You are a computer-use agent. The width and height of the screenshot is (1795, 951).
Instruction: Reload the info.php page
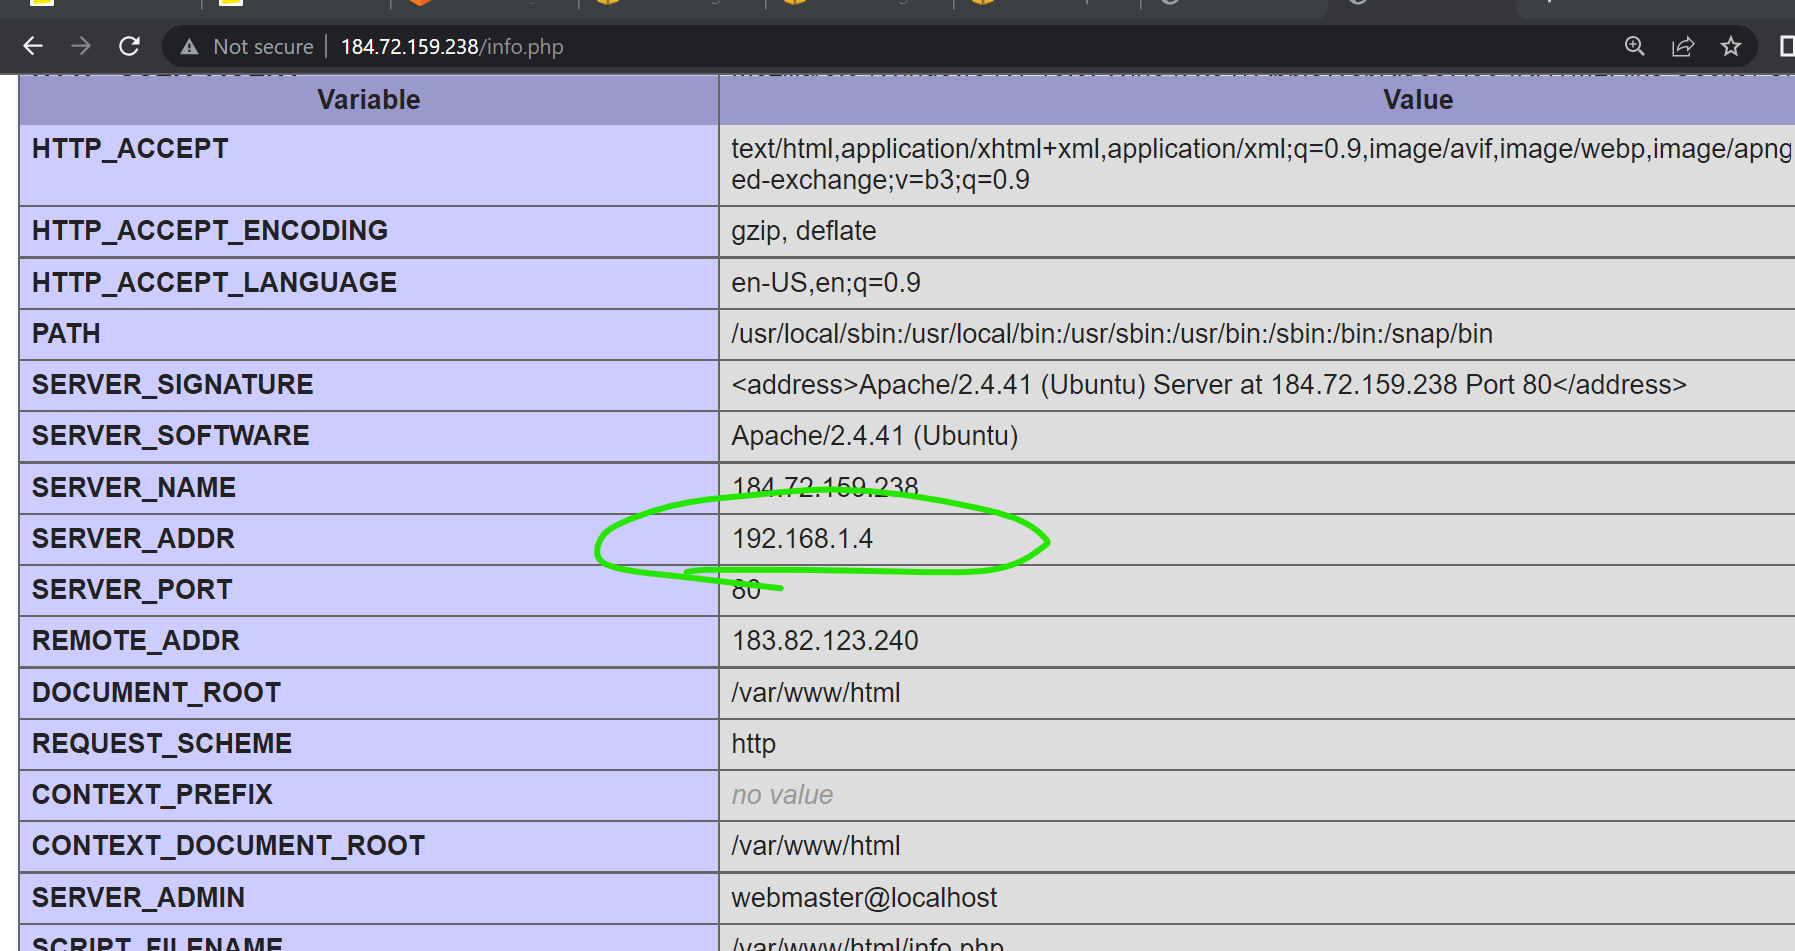(129, 46)
